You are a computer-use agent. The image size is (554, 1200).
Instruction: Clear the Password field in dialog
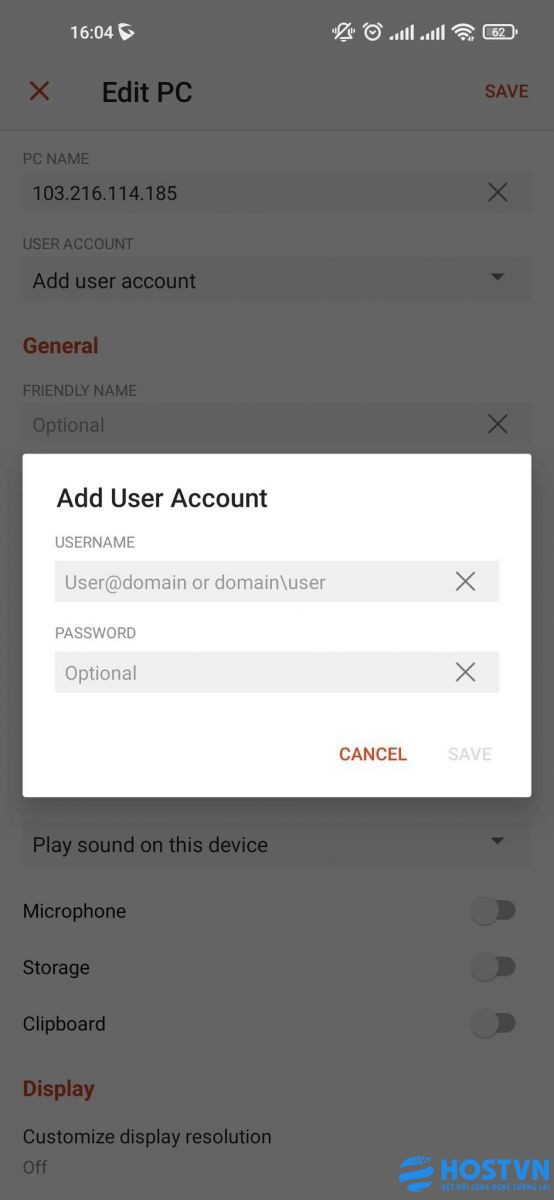point(465,672)
